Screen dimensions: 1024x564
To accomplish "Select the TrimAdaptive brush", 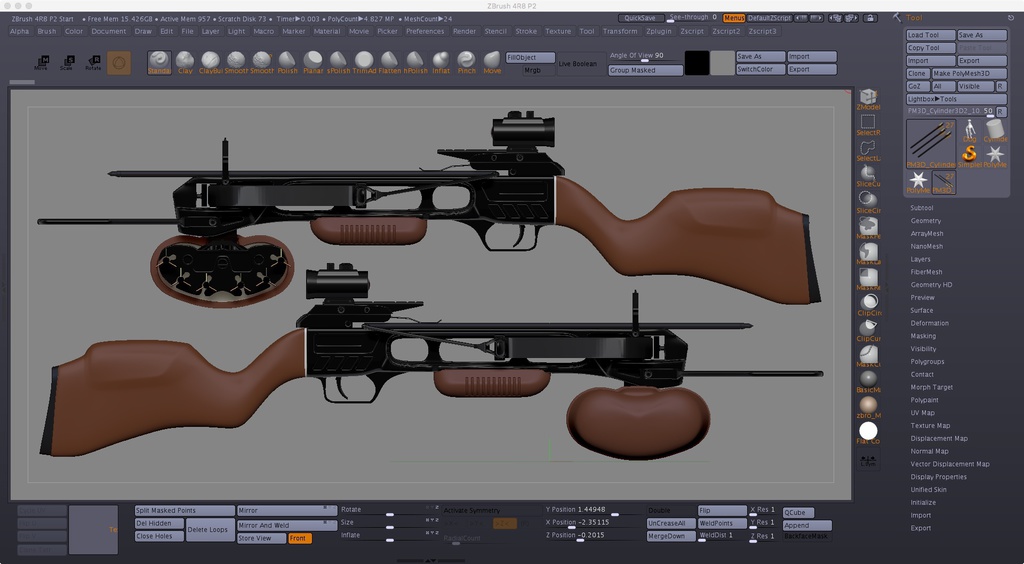I will [364, 63].
